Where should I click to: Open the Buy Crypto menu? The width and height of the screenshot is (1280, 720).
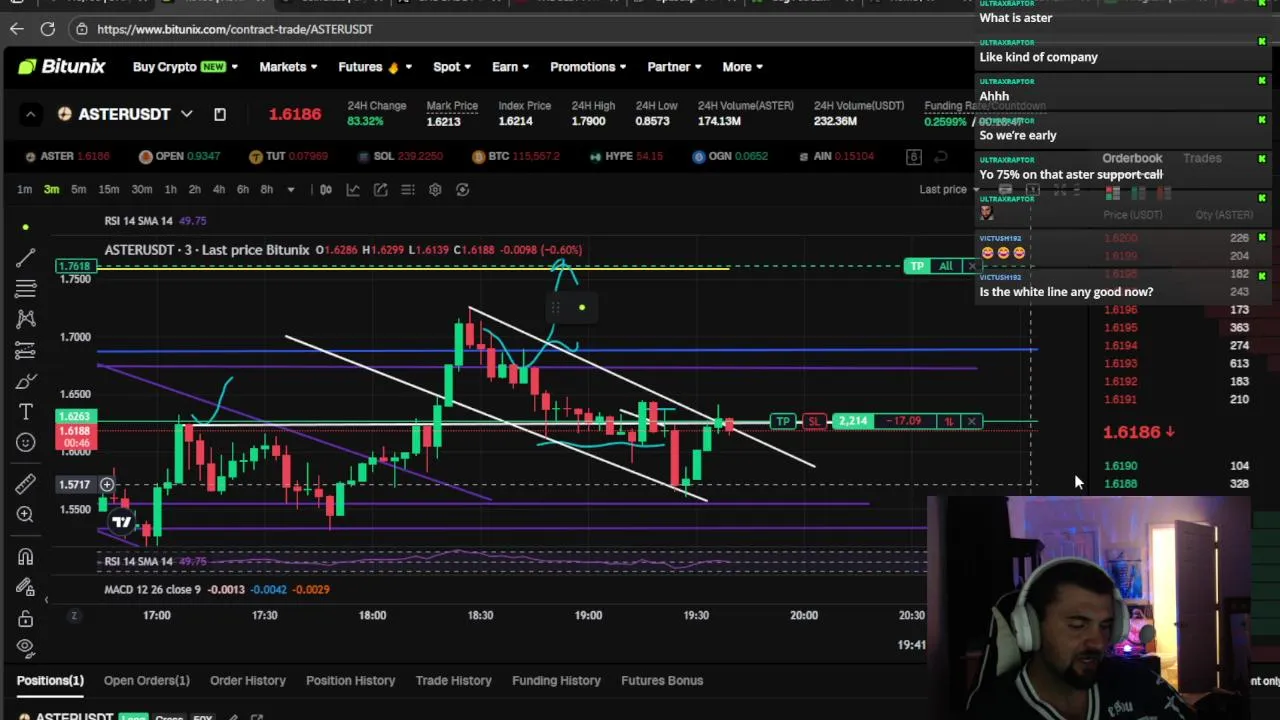point(185,66)
